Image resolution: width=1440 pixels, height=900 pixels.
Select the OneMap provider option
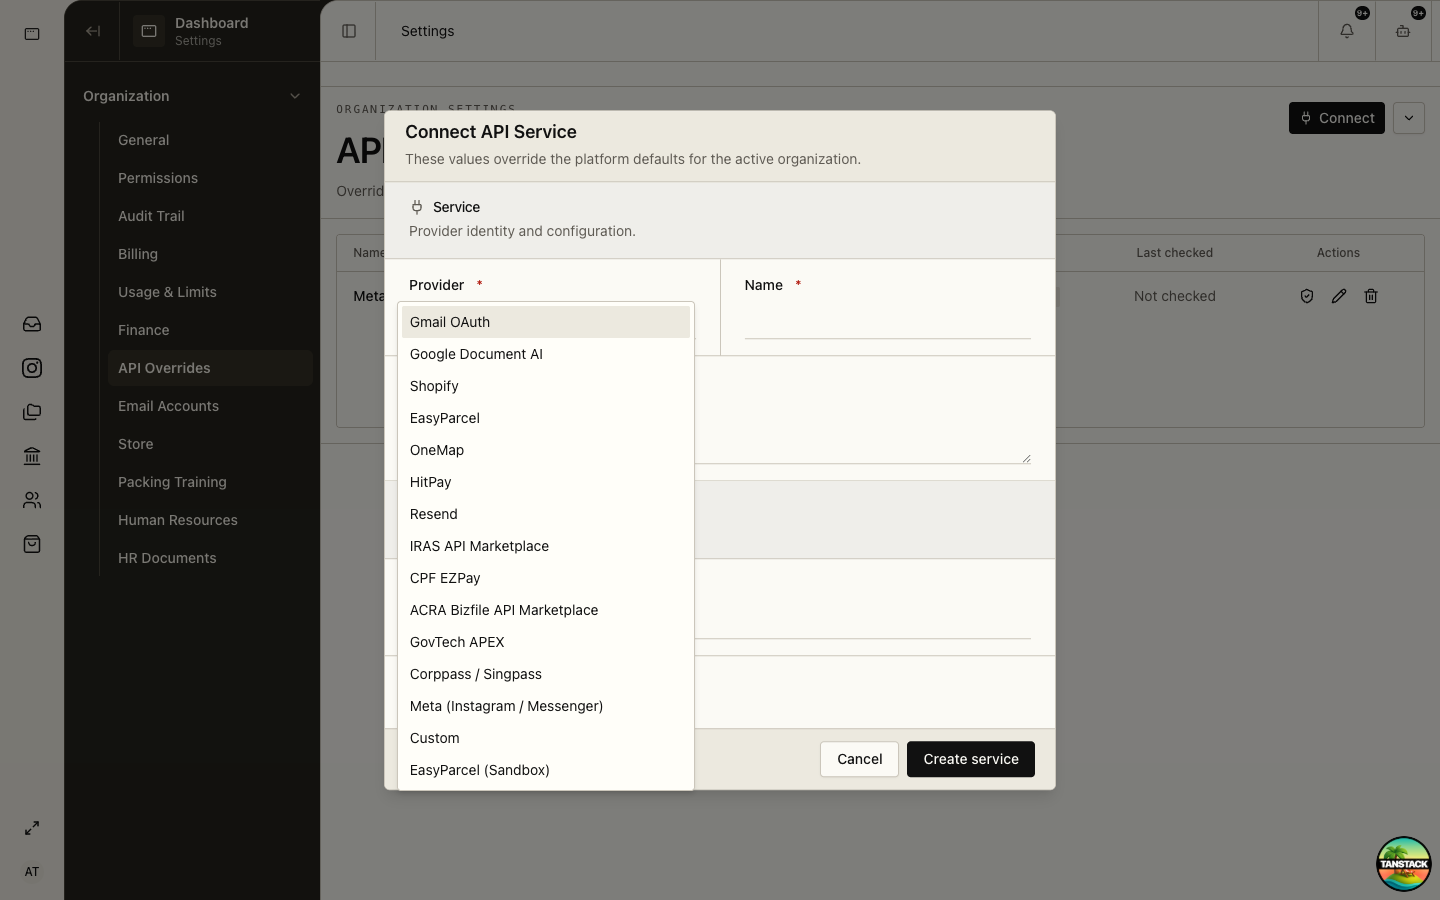pyautogui.click(x=546, y=450)
